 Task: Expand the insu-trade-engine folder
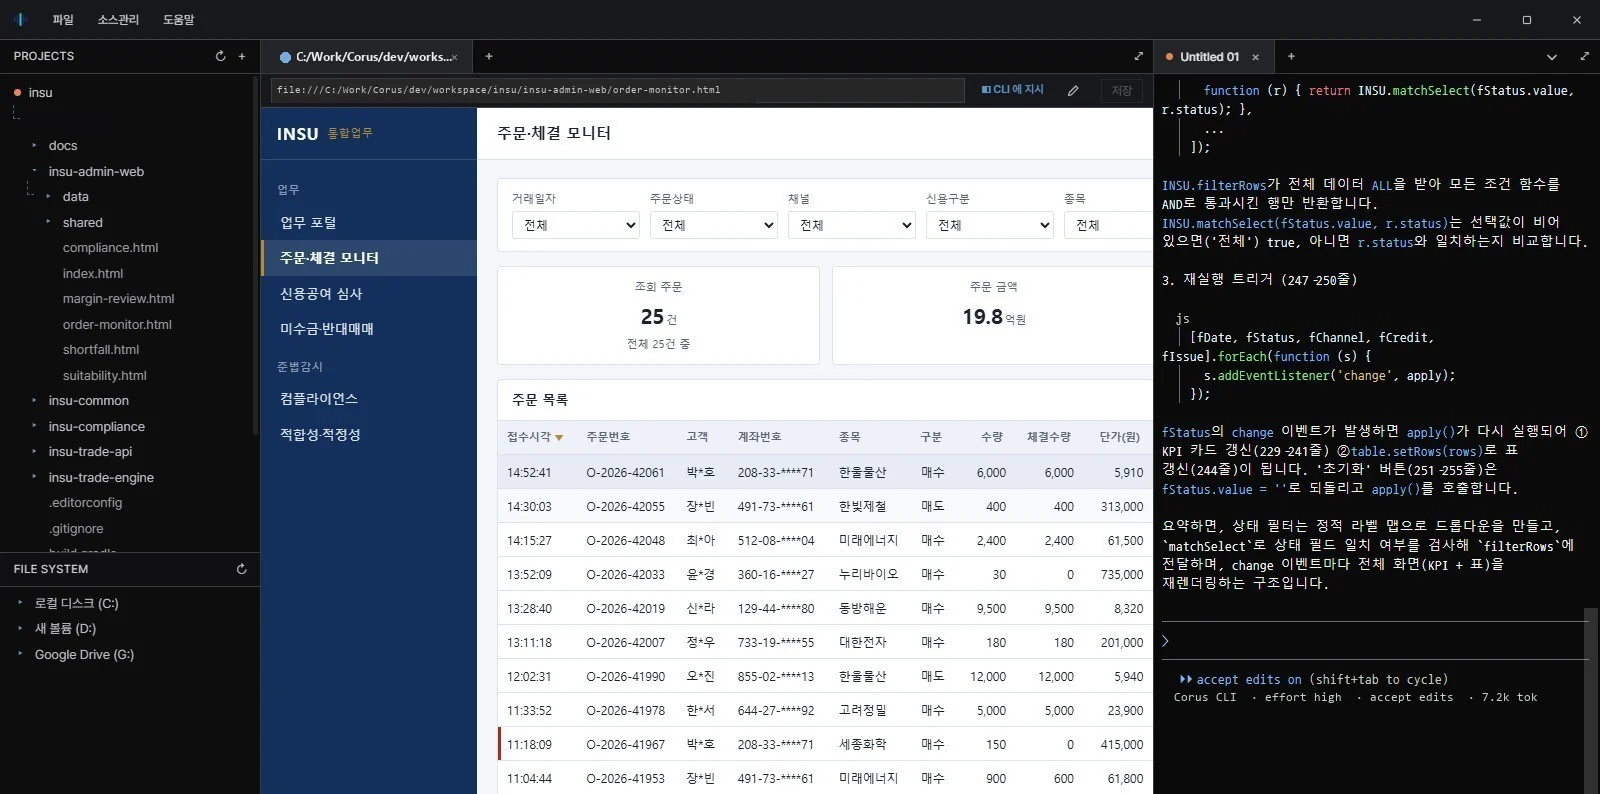(x=35, y=478)
